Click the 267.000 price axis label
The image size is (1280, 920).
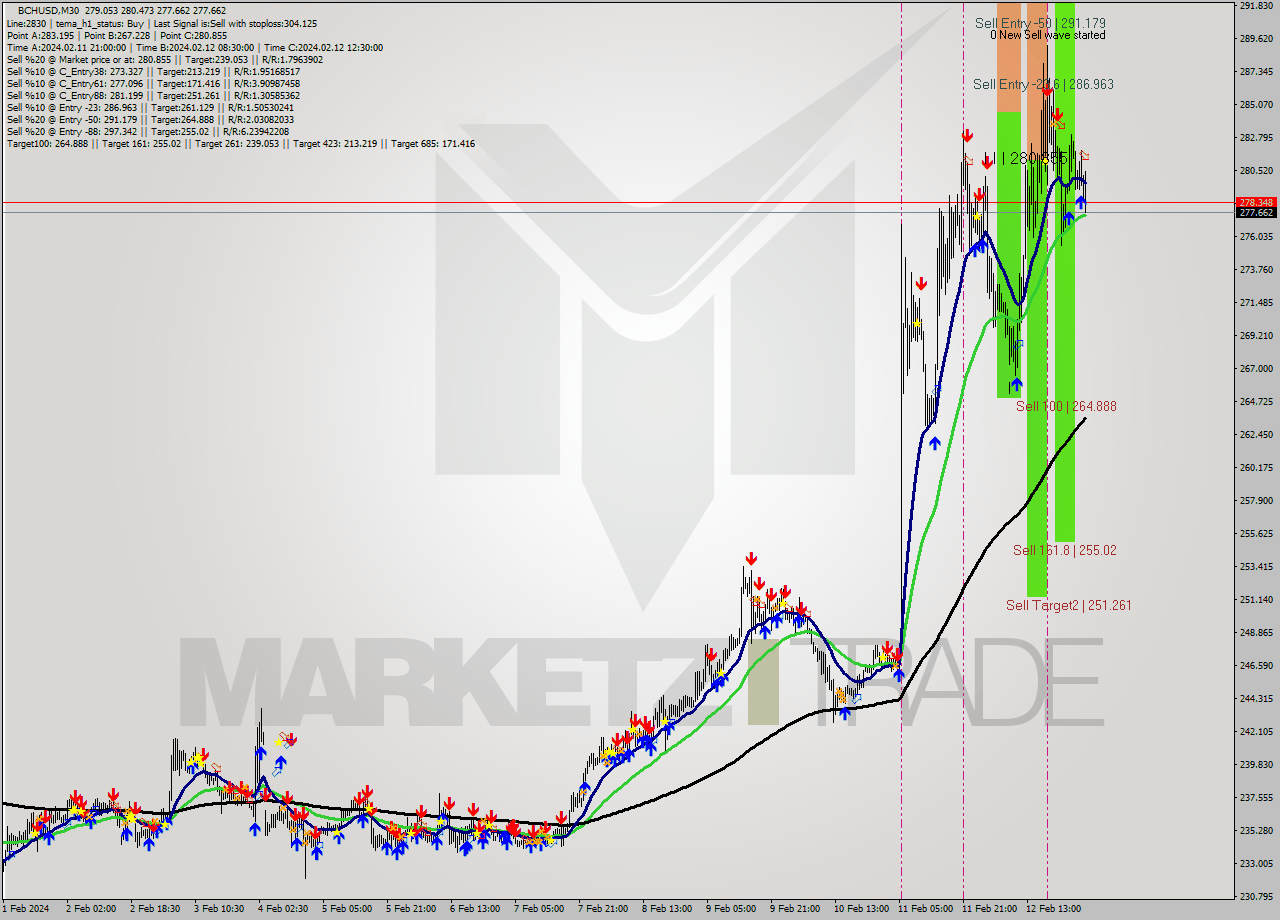click(x=1256, y=368)
